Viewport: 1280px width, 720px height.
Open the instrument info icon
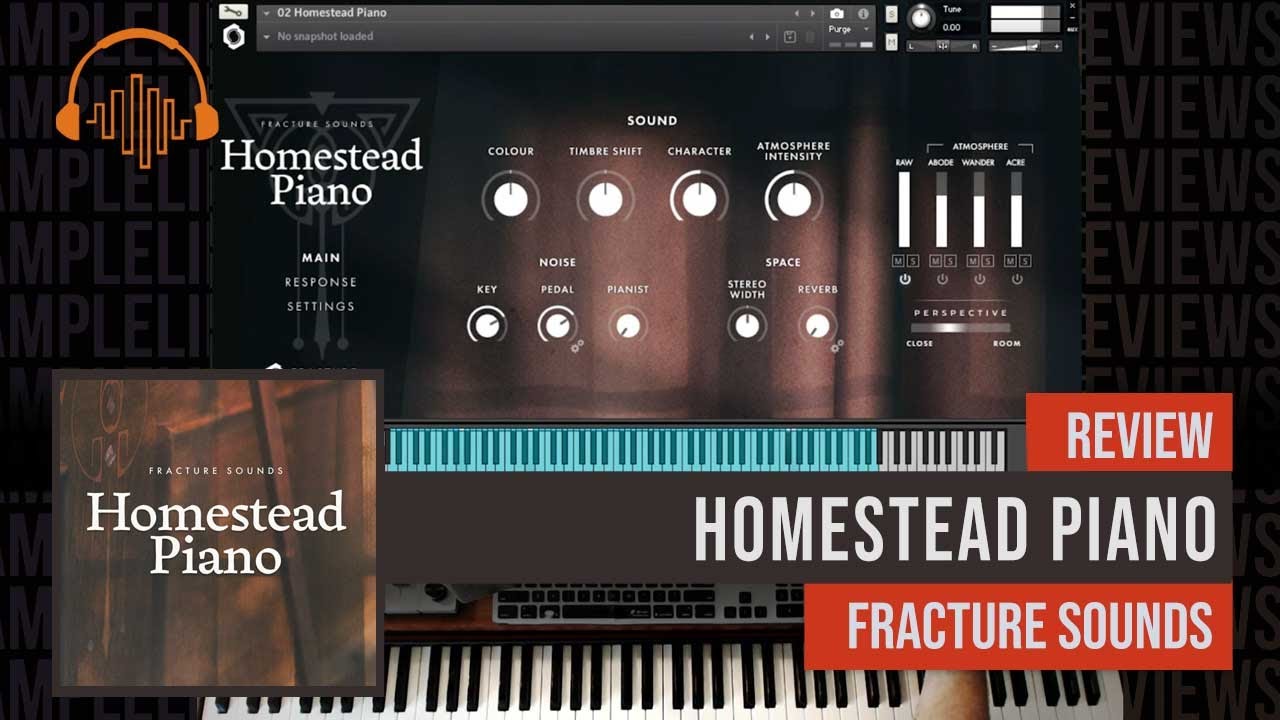863,13
